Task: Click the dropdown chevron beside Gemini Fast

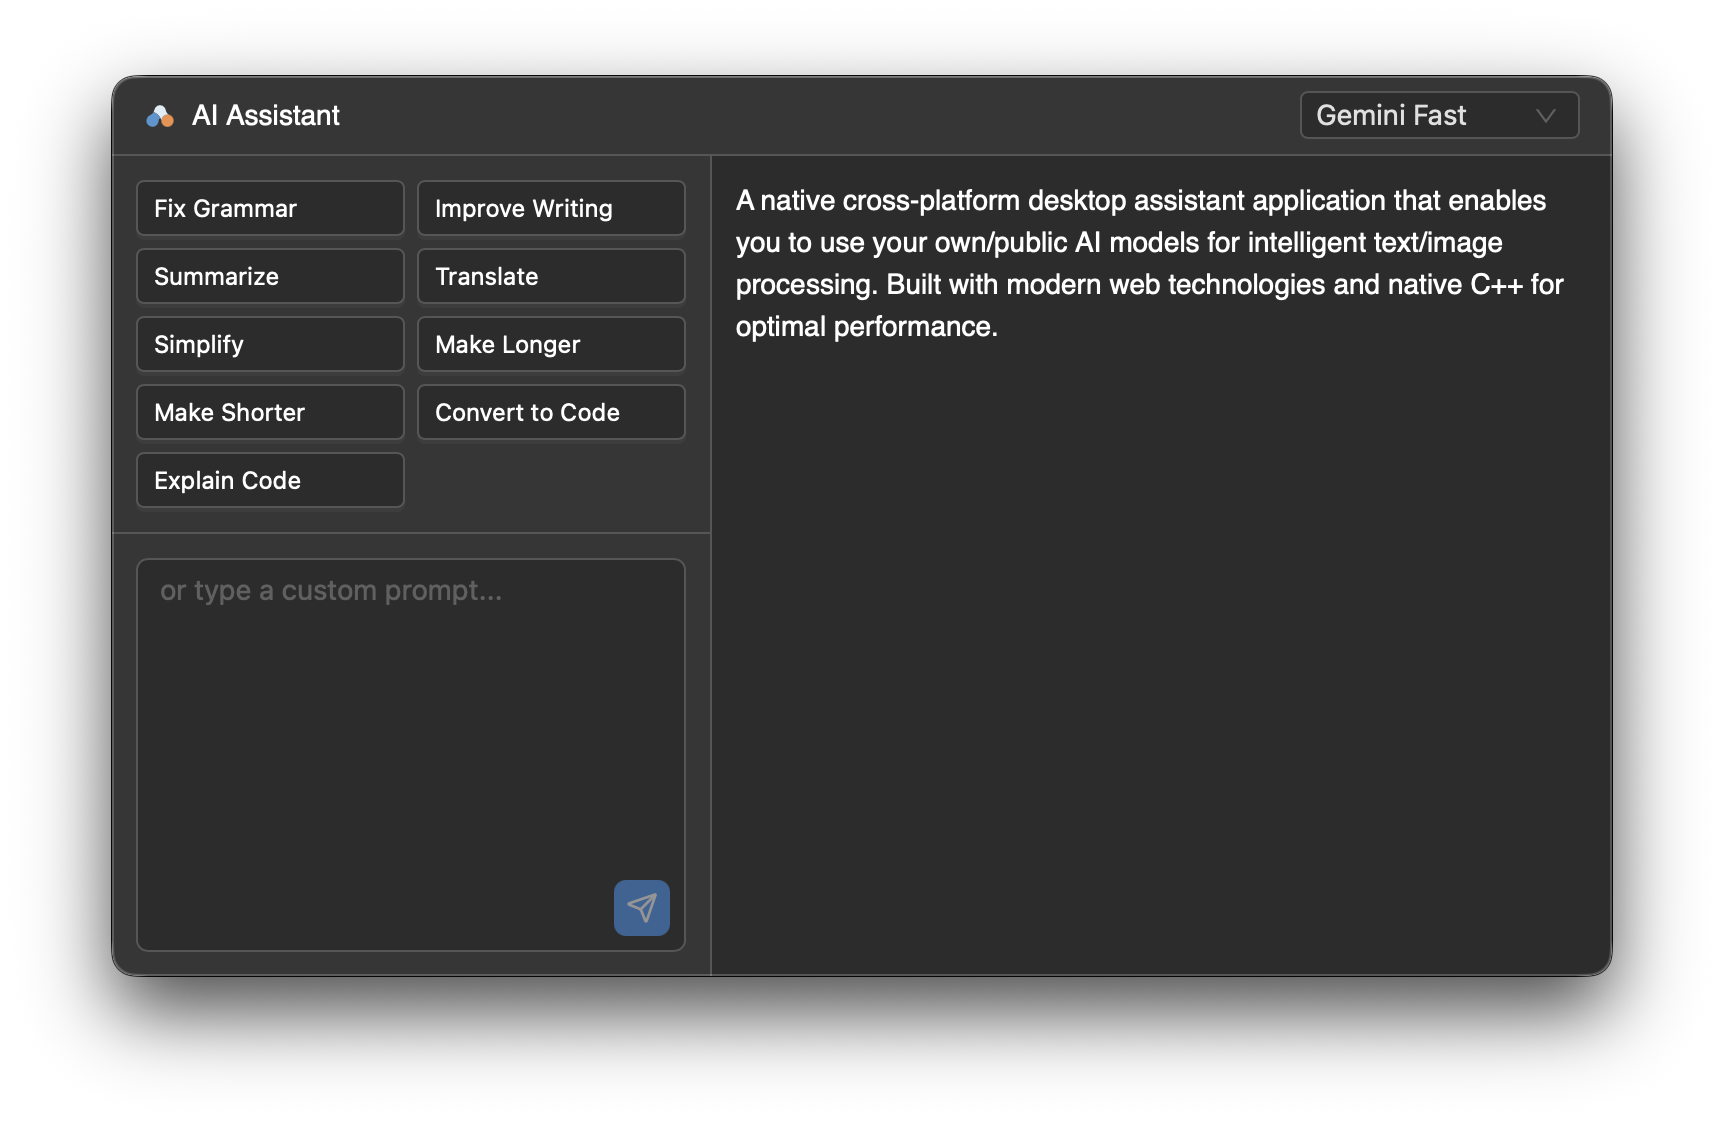Action: (1546, 115)
